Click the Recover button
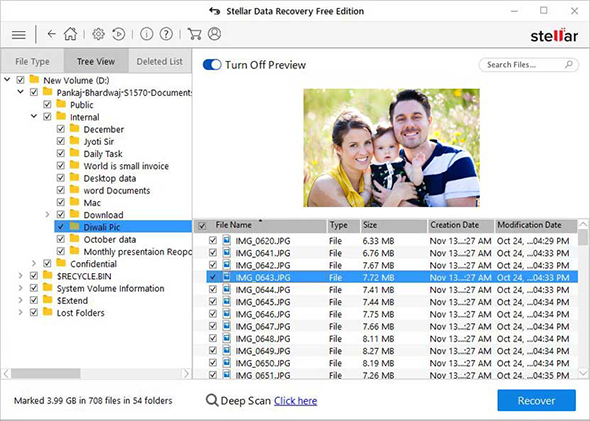The width and height of the screenshot is (590, 421). pyautogui.click(x=536, y=400)
